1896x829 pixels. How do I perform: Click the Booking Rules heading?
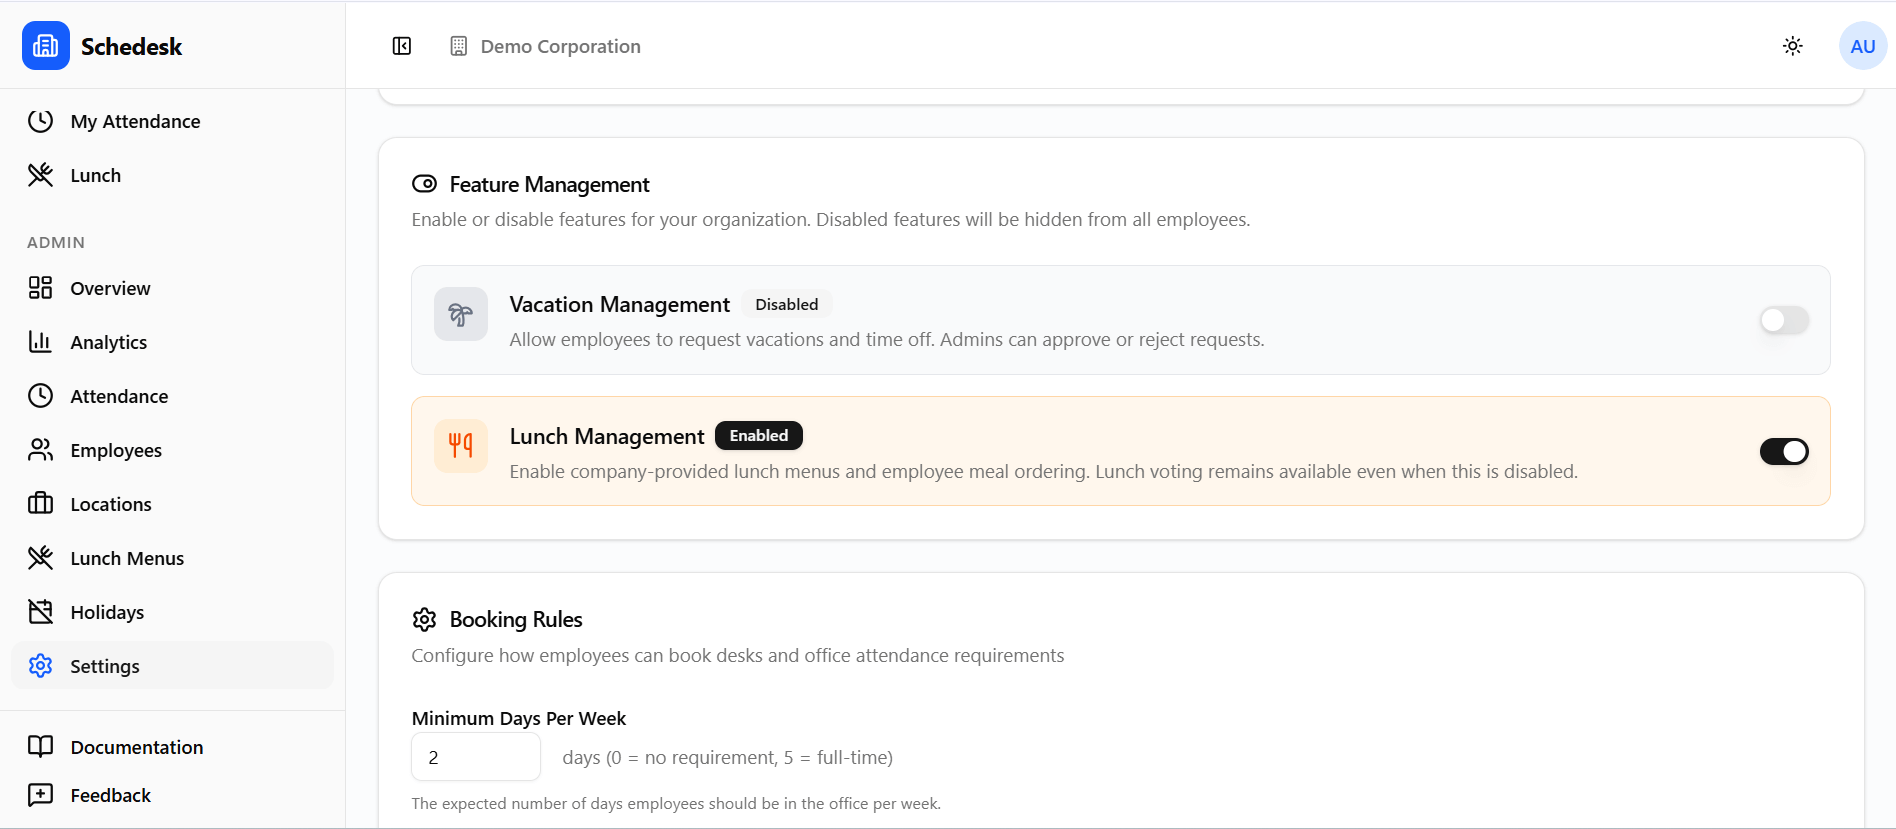click(x=516, y=620)
